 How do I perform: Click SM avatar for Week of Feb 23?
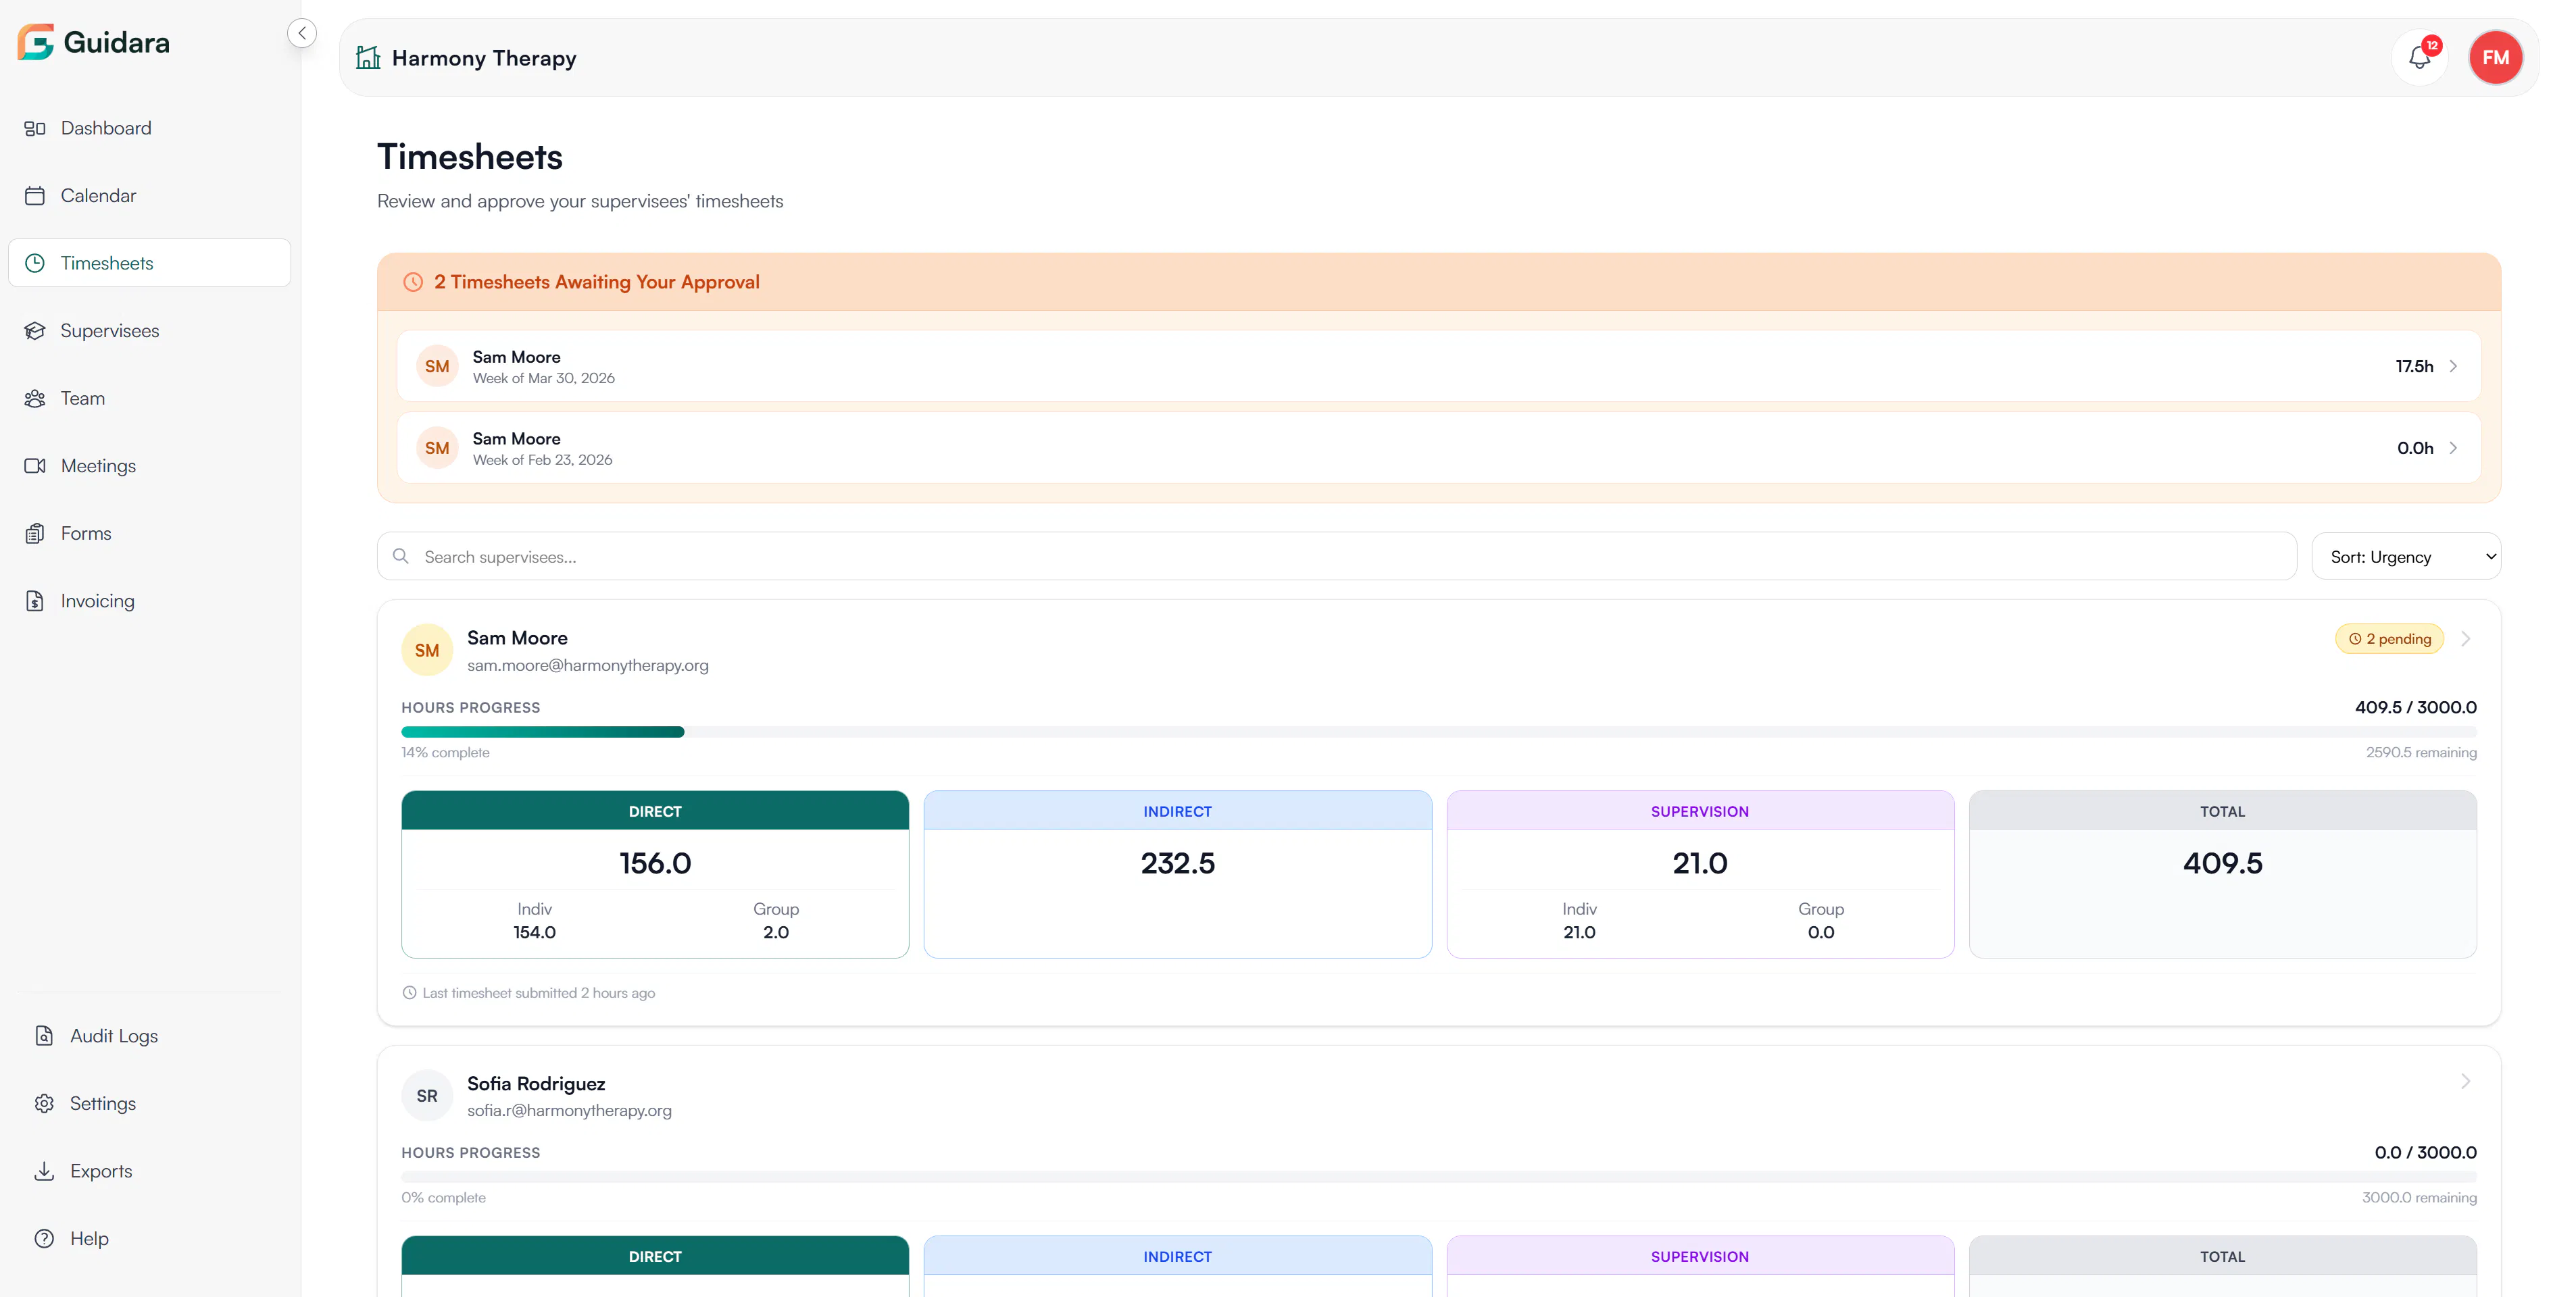pyautogui.click(x=437, y=448)
